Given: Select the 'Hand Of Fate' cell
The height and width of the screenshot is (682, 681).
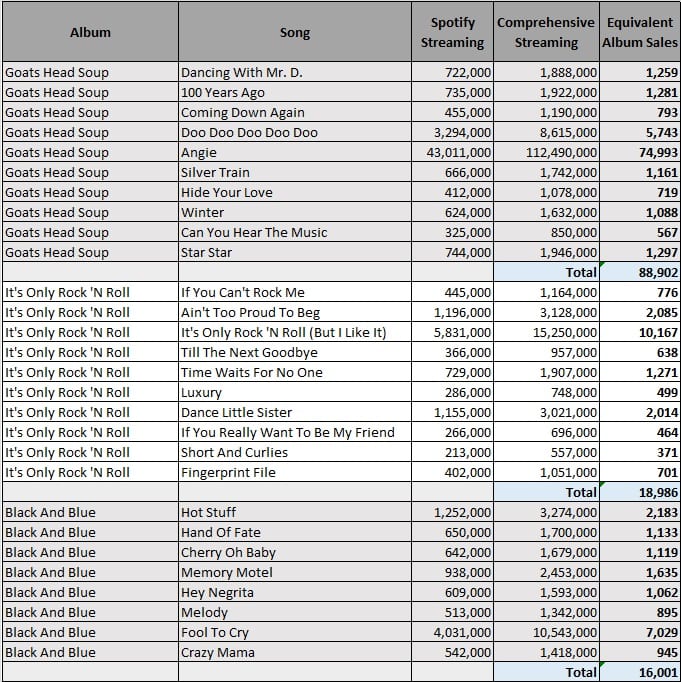Looking at the screenshot, I should point(295,532).
